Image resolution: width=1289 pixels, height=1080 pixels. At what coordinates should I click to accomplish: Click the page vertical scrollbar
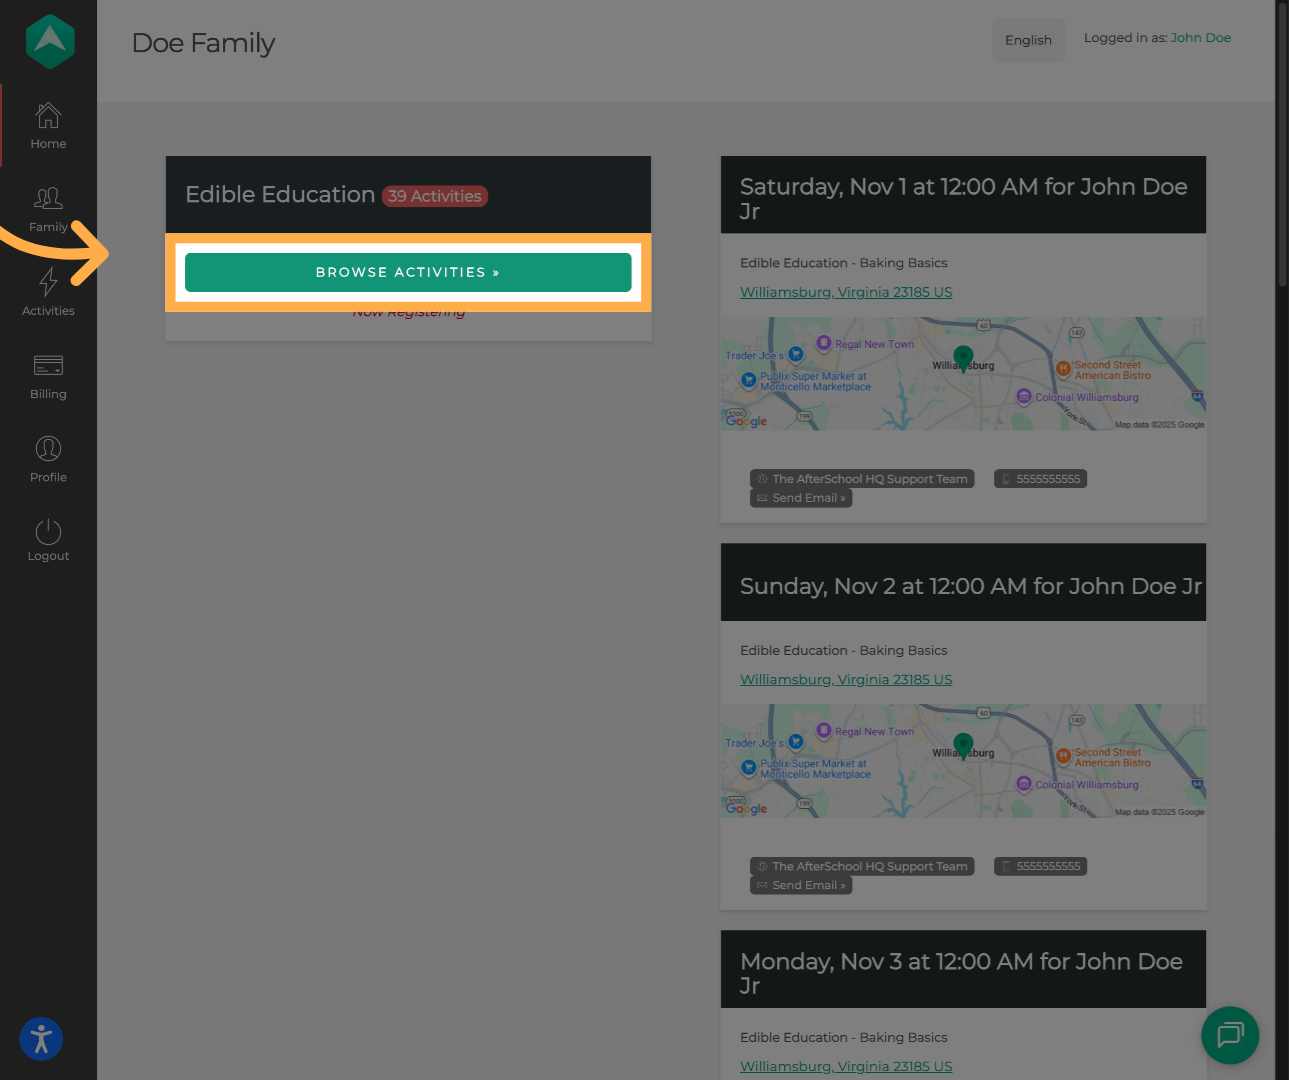tap(1282, 150)
